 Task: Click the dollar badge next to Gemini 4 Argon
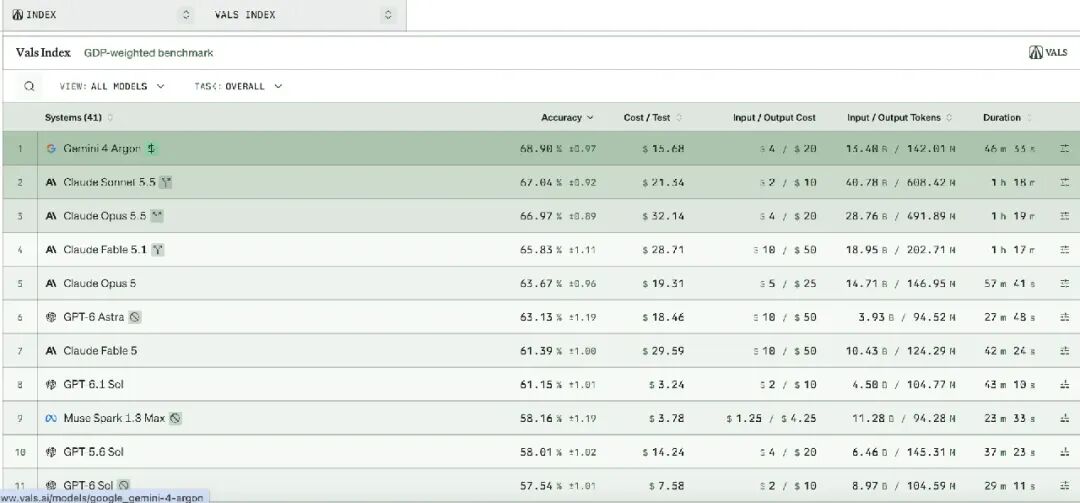152,148
